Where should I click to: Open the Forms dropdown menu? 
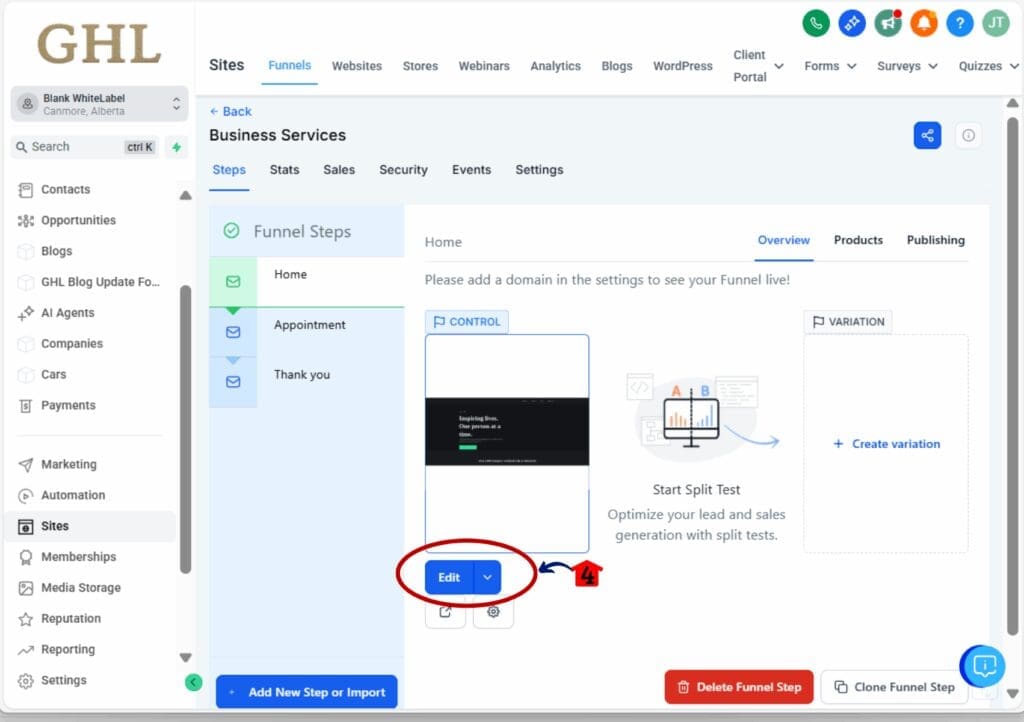point(830,66)
